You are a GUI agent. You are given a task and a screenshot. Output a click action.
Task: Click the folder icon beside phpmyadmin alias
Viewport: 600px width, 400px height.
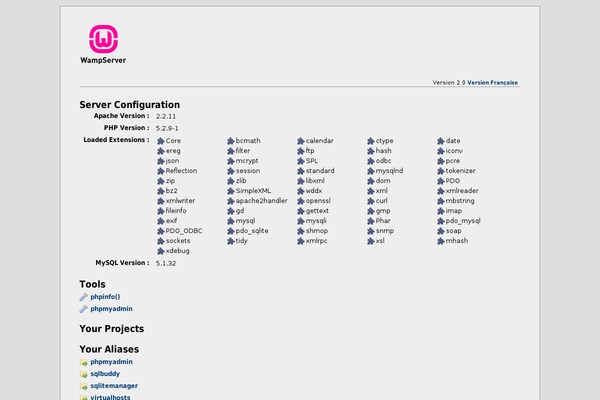83,362
